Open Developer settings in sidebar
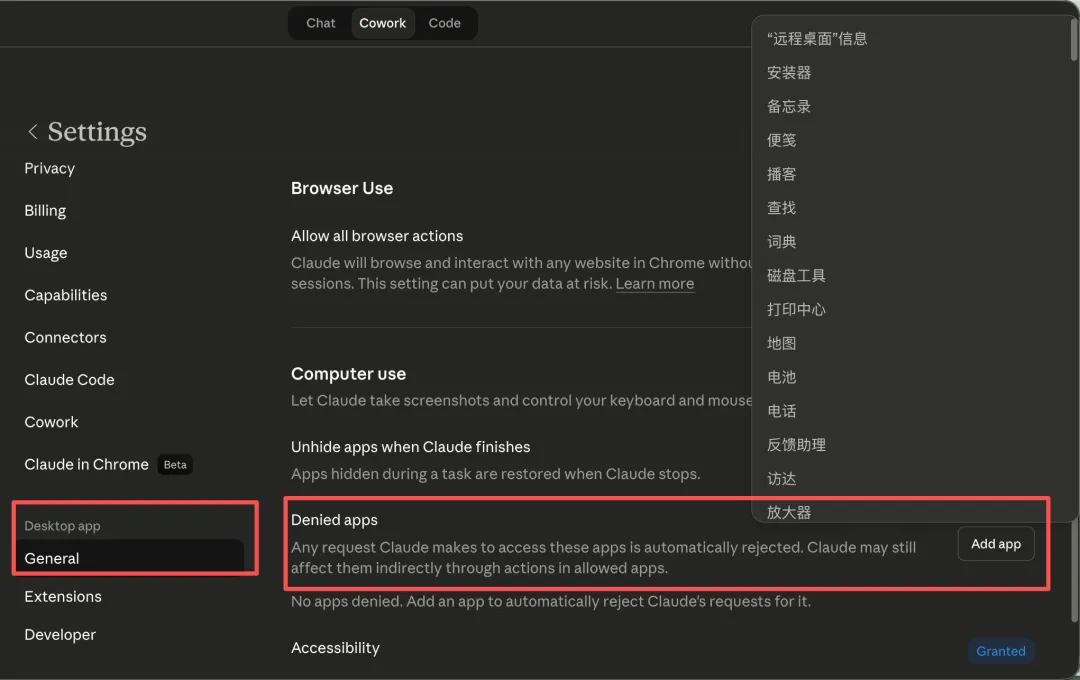The height and width of the screenshot is (680, 1080). click(60, 635)
